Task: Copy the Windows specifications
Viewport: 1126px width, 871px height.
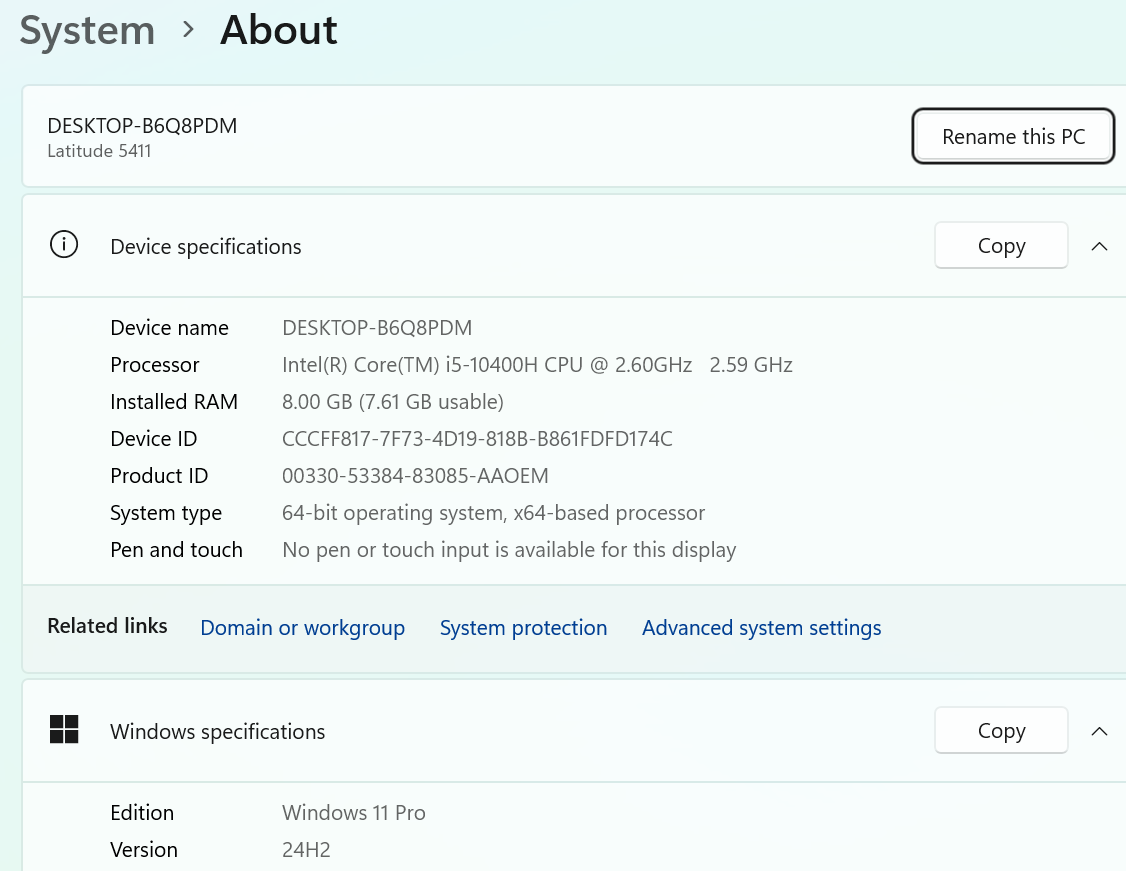Action: (x=1001, y=730)
